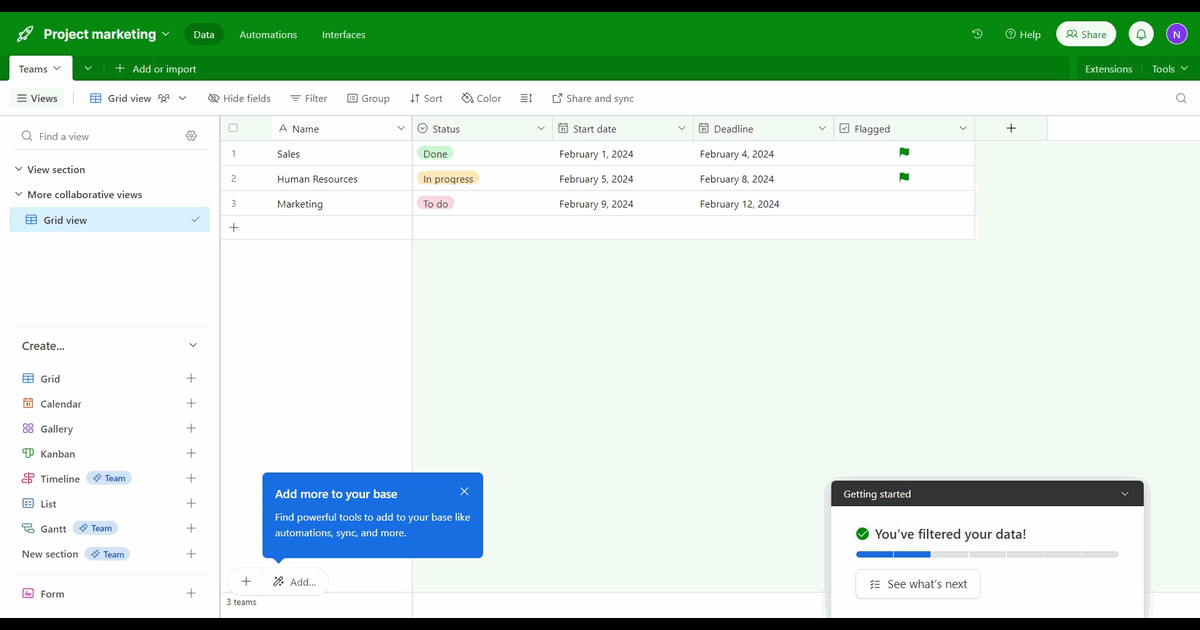Click the bottom bar add record plus

pos(246,581)
